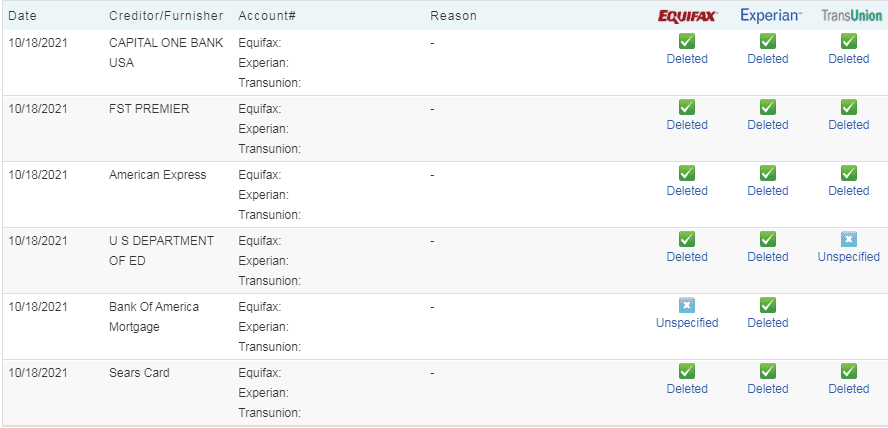Open the Unspecified link for U S Department of ED
This screenshot has height=428, width=888.
point(849,257)
